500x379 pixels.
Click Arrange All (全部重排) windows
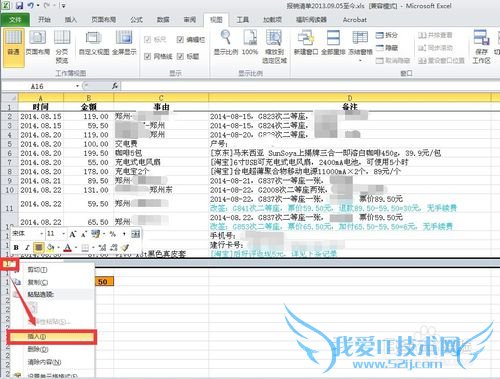click(333, 42)
